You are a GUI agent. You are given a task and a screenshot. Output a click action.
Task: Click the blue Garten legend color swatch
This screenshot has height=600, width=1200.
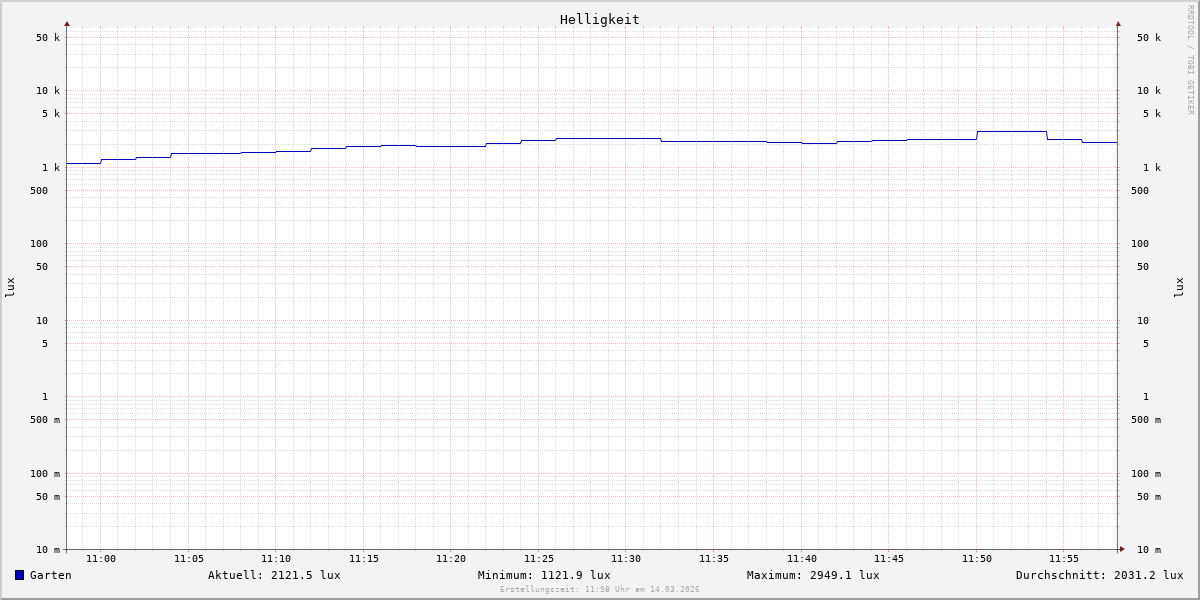coord(19,575)
